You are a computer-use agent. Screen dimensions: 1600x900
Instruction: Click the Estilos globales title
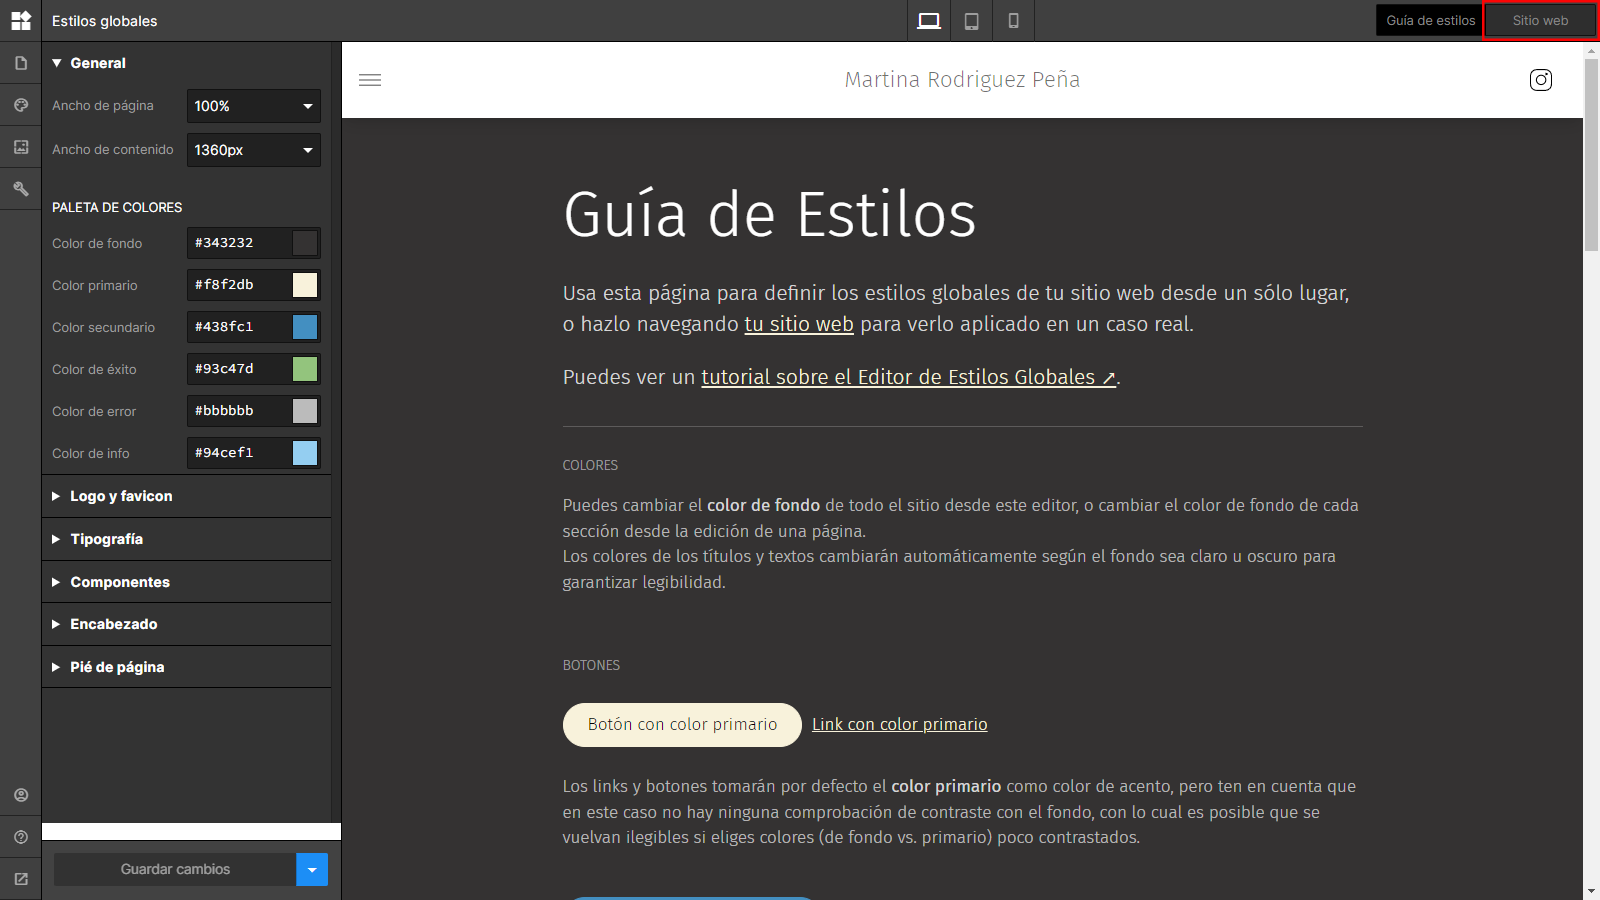(x=105, y=21)
